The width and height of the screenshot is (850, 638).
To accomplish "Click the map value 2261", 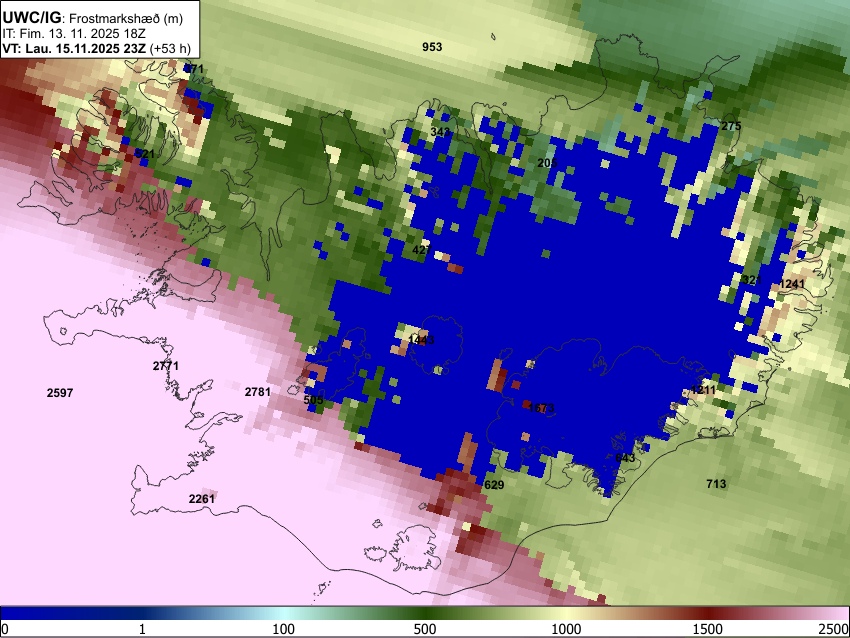I will (x=202, y=499).
